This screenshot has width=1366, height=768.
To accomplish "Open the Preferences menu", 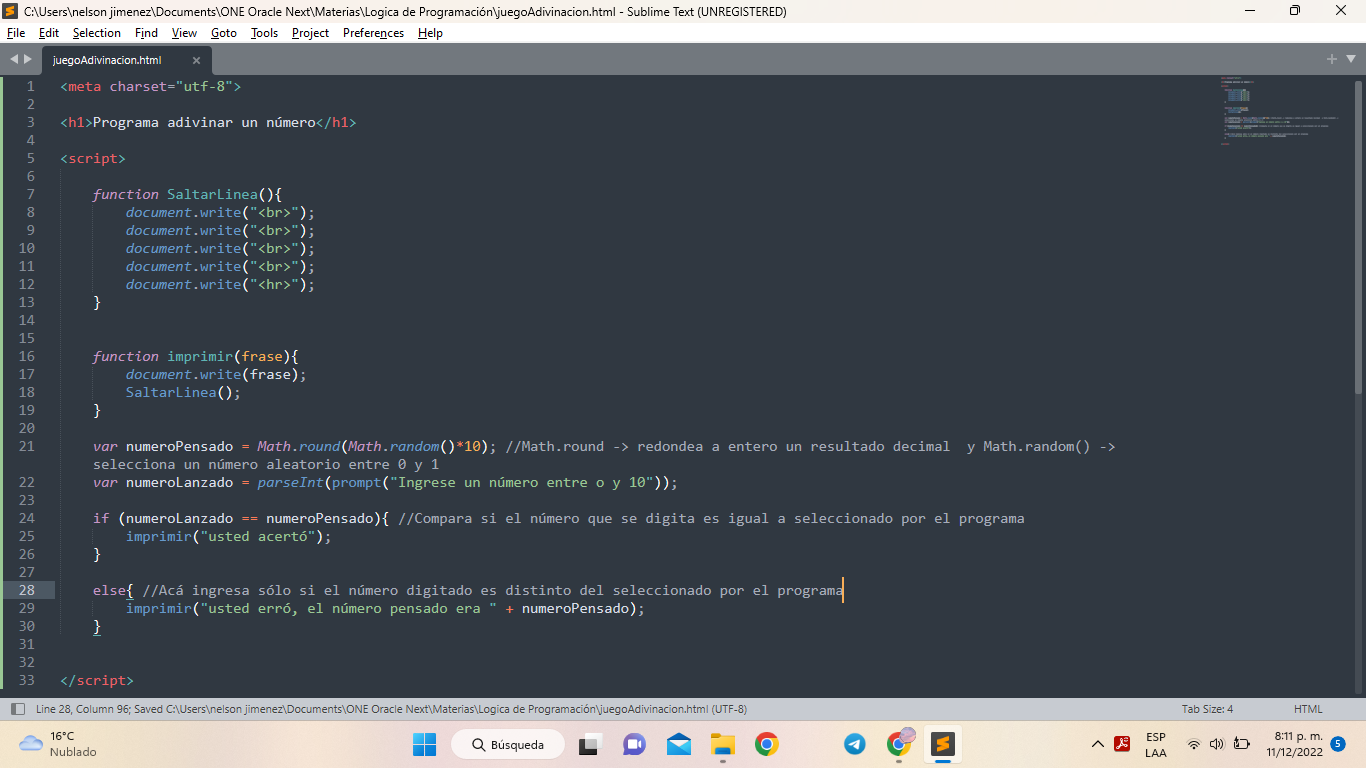I will click(373, 33).
